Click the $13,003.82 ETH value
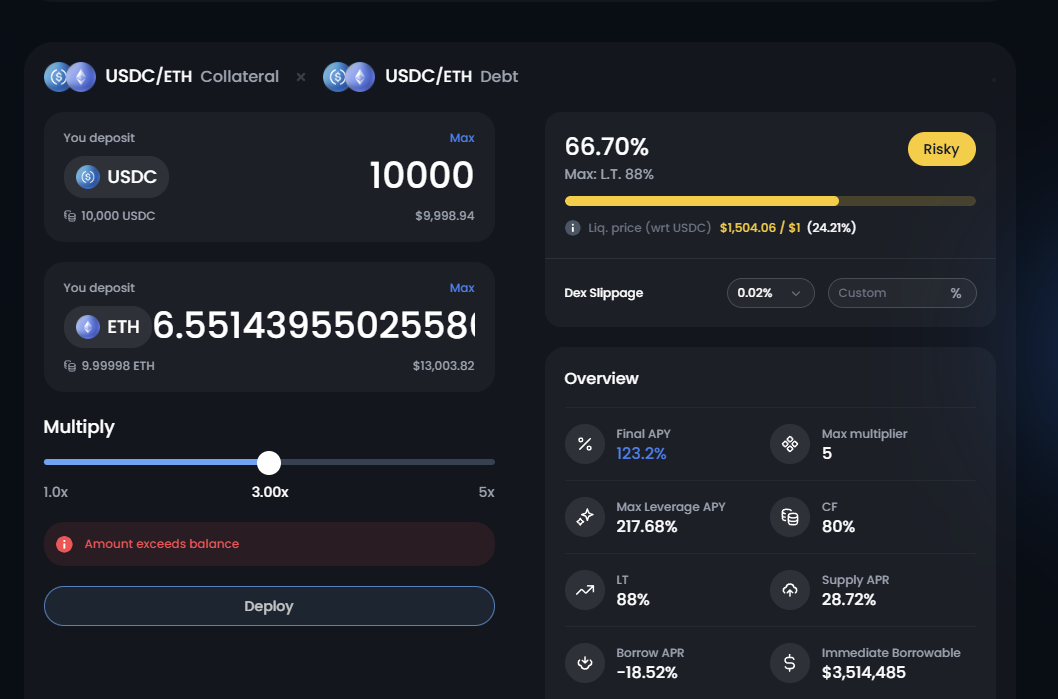This screenshot has width=1058, height=699. point(443,366)
